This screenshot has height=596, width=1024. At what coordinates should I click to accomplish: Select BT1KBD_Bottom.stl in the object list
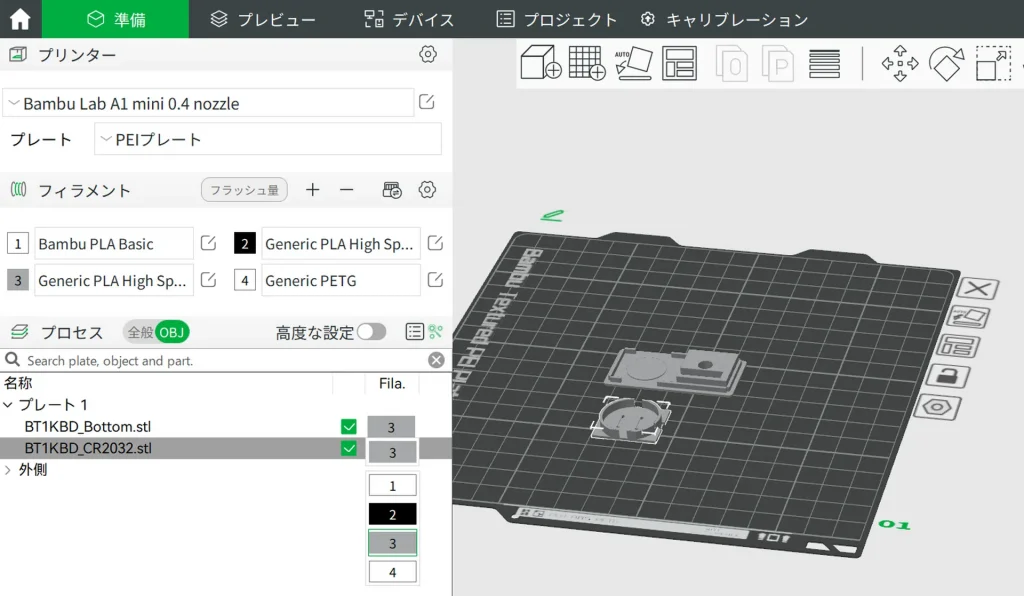tap(88, 427)
